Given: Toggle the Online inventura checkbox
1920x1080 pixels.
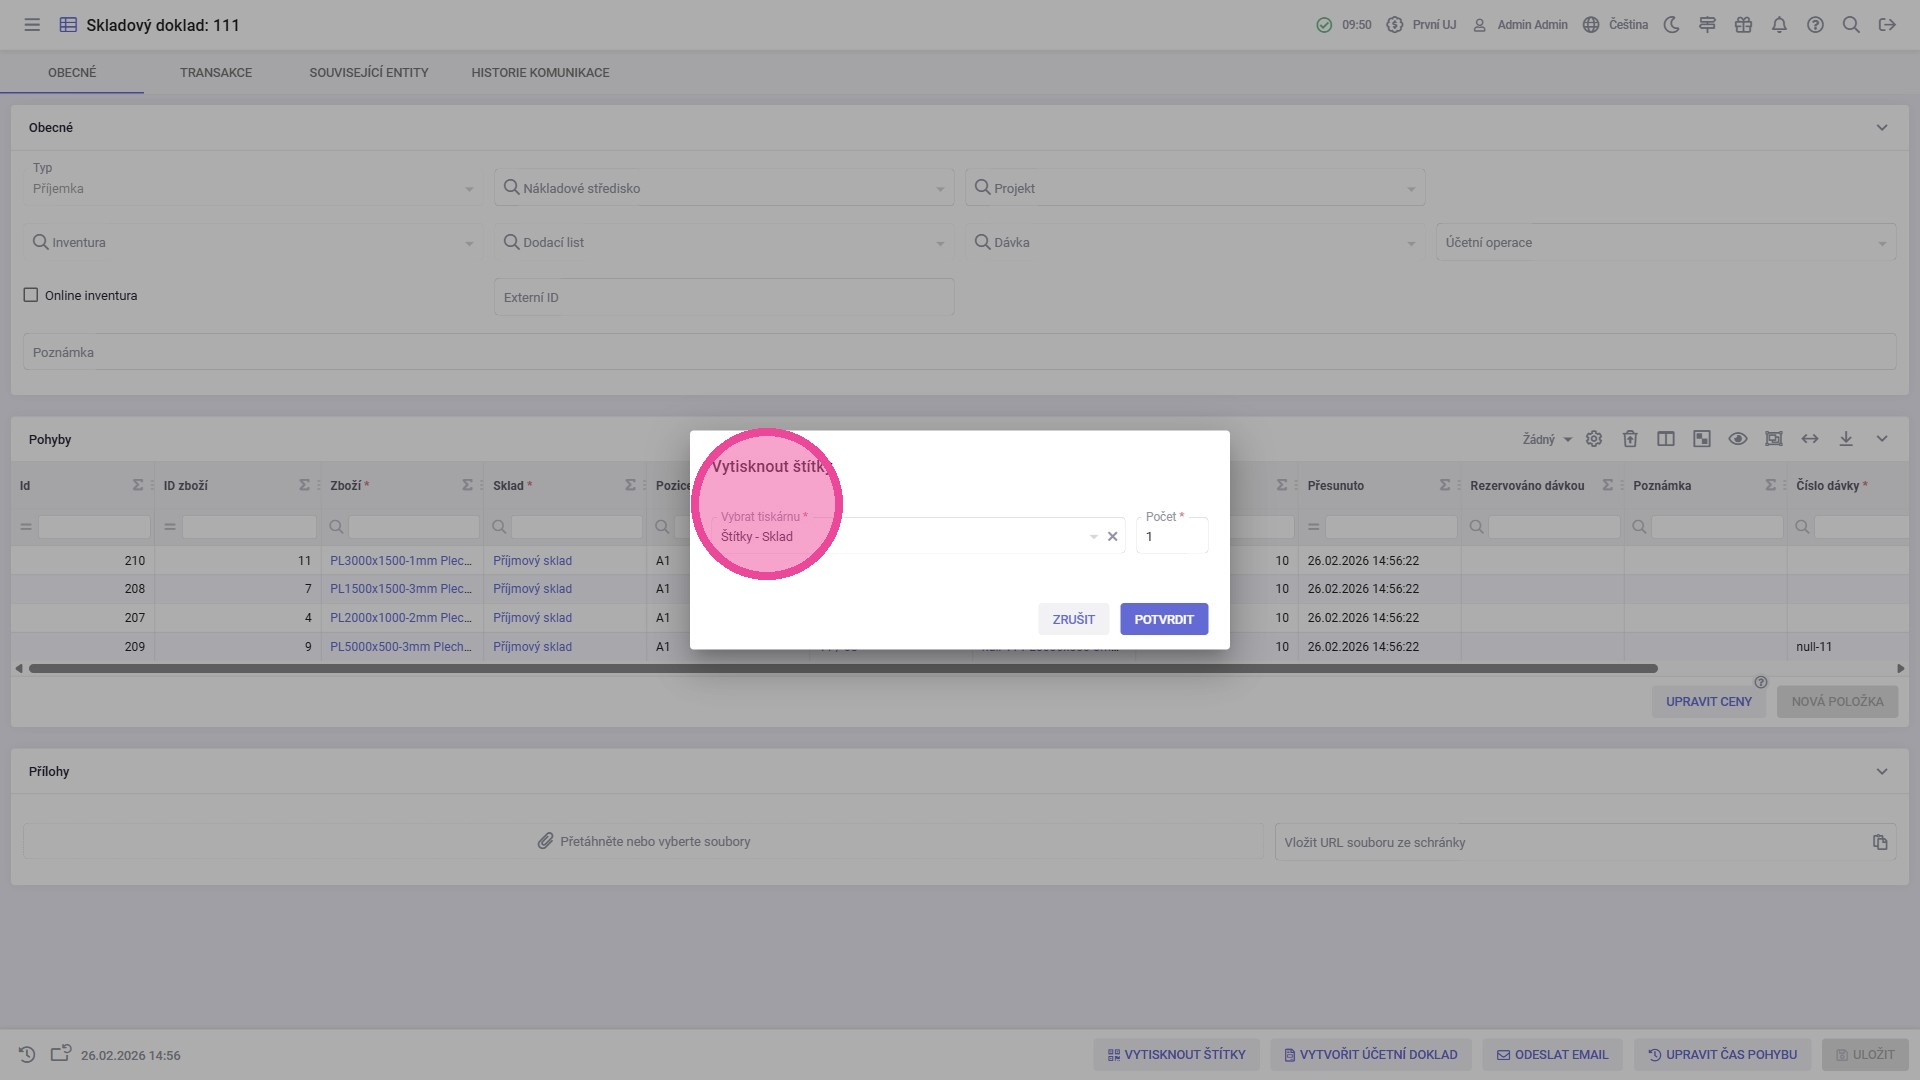Looking at the screenshot, I should click(31, 295).
